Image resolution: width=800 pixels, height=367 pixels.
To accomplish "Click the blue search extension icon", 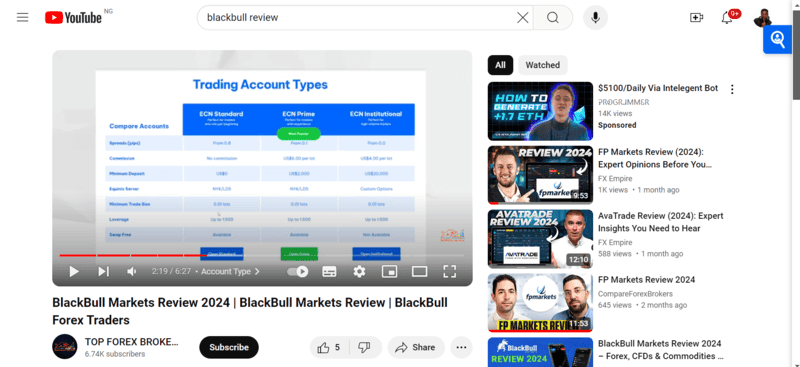I will click(x=778, y=39).
